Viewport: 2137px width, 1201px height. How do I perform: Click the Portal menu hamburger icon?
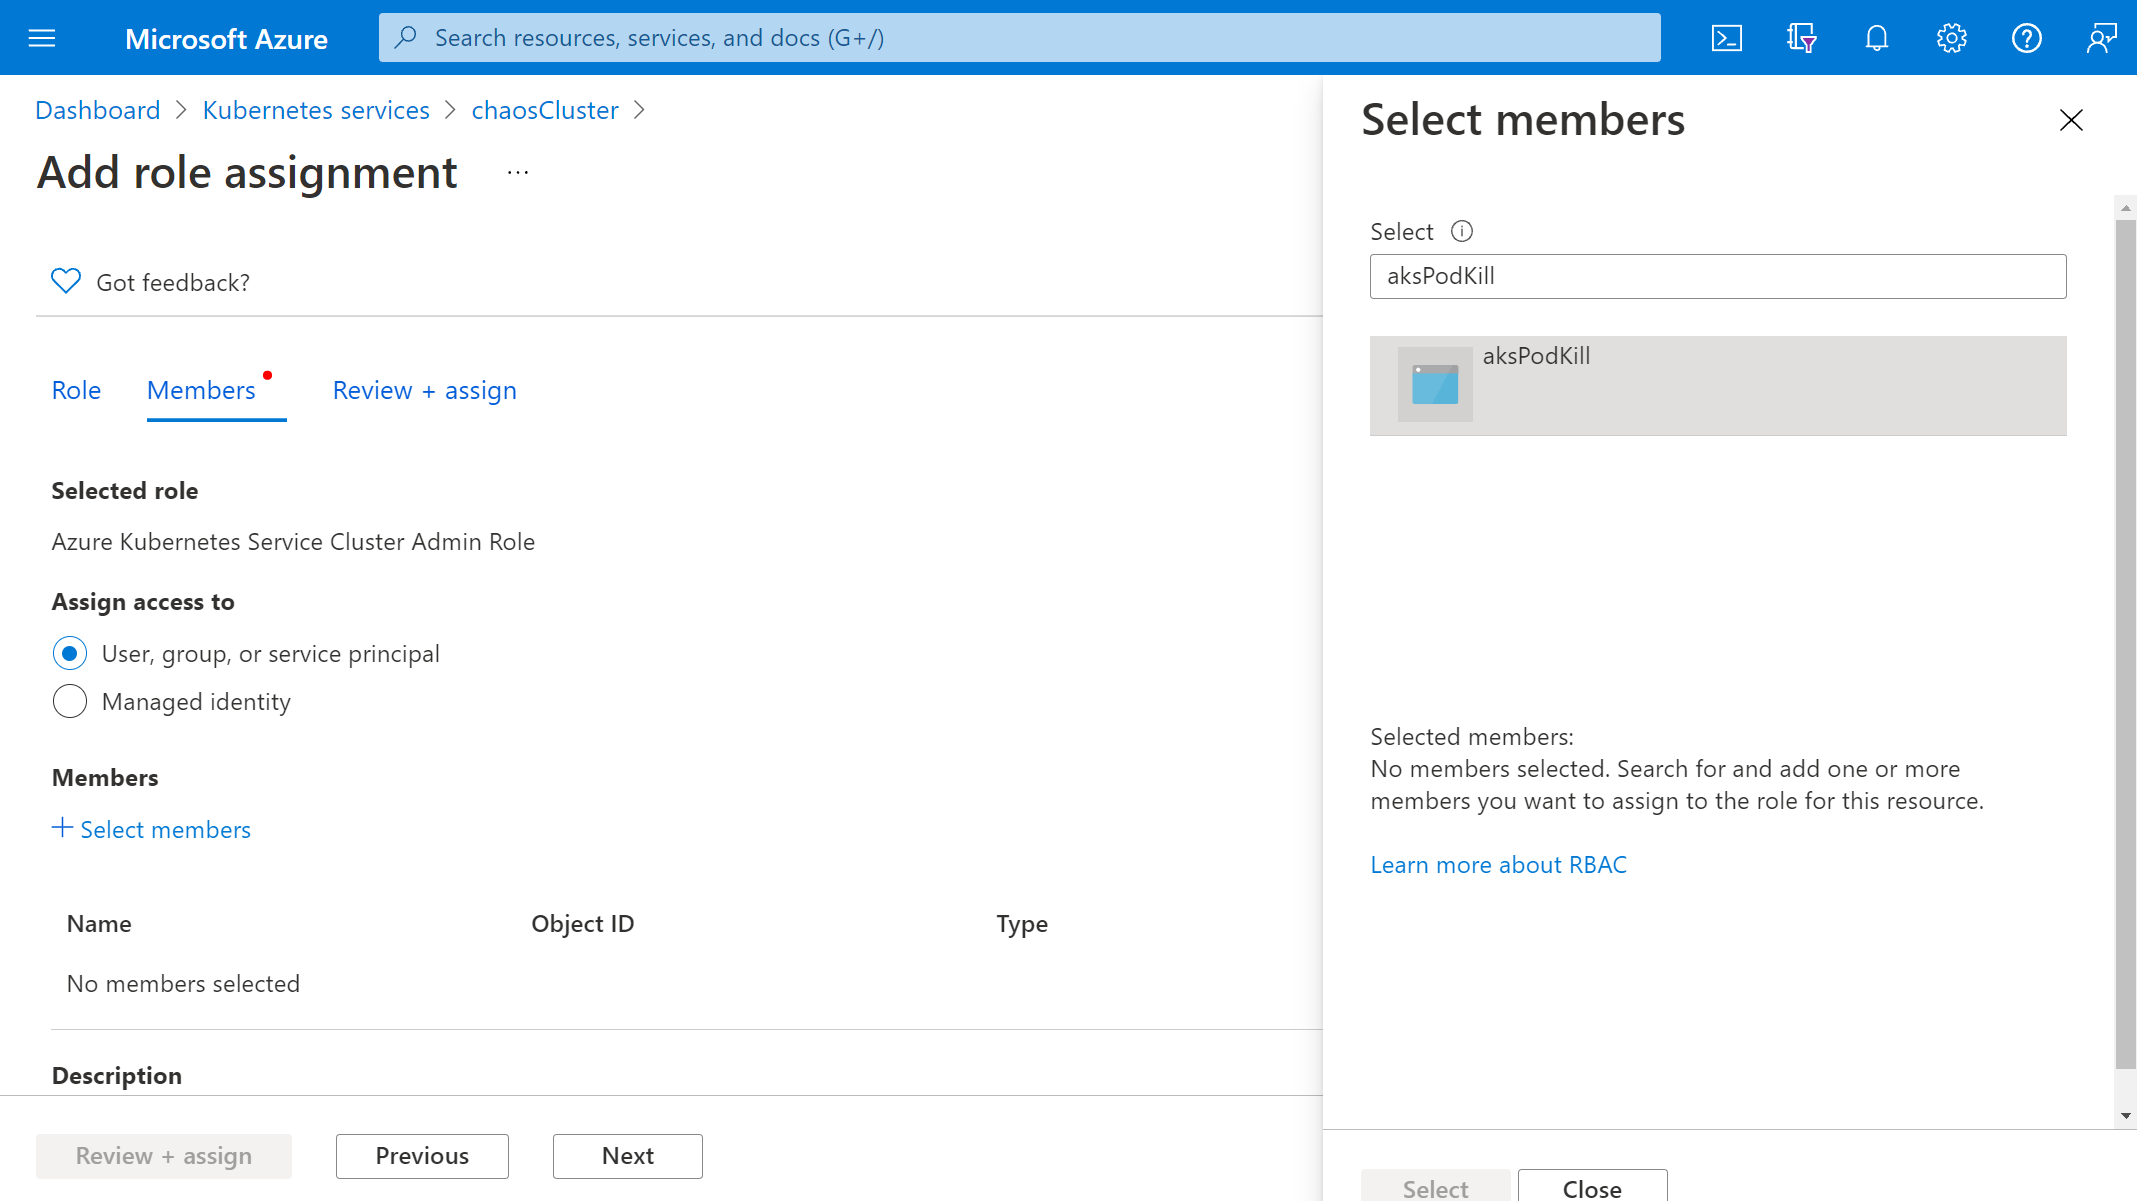41,38
